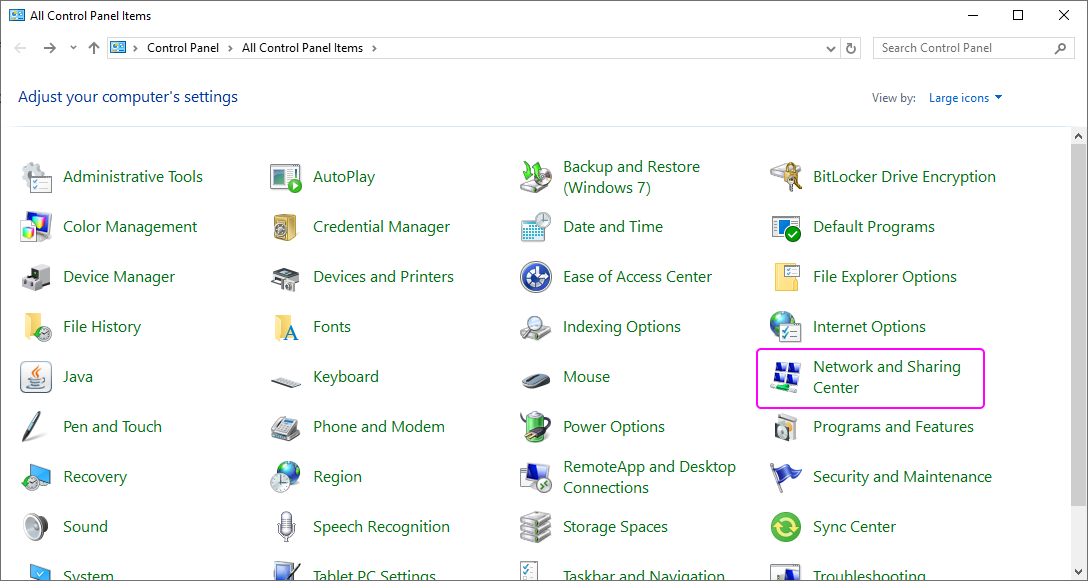
Task: Open the Network and Sharing Center link
Action: 886,377
